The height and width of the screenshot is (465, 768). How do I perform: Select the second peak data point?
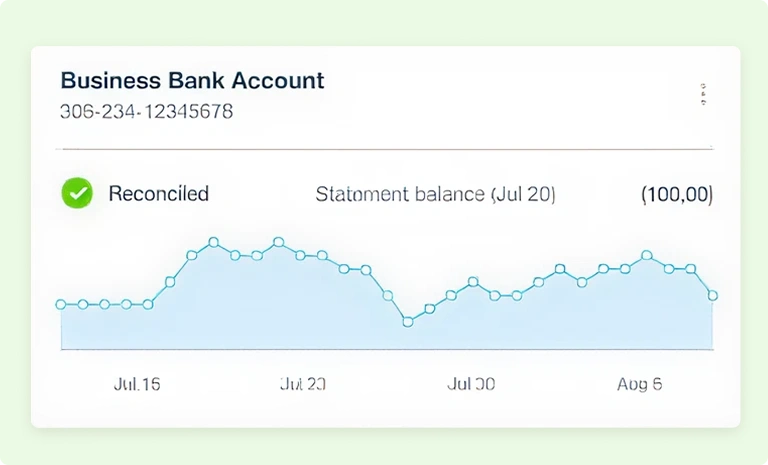click(279, 242)
